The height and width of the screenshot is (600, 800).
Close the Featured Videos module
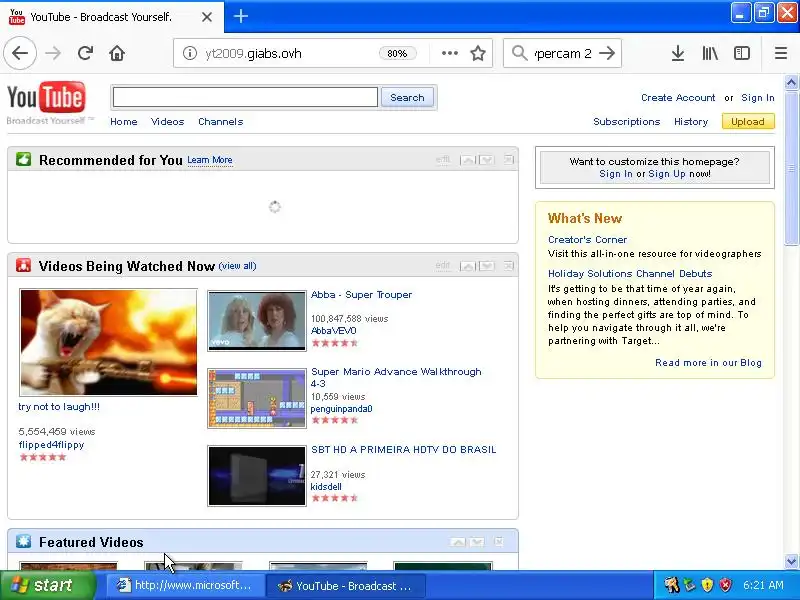pyautogui.click(x=499, y=541)
